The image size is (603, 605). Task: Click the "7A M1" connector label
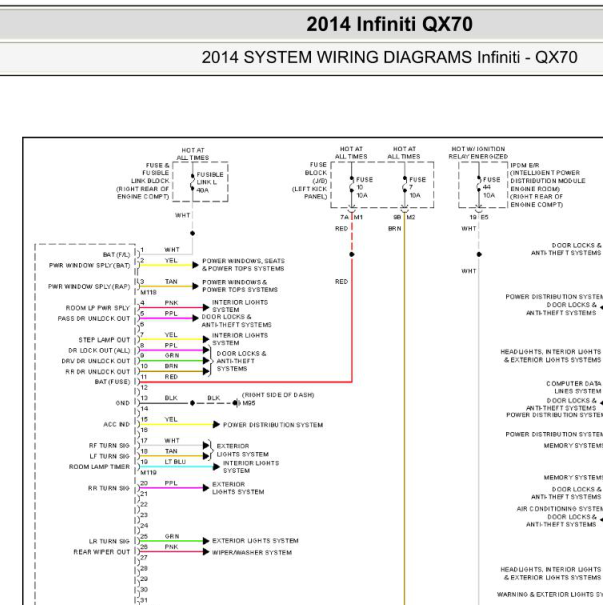pos(351,217)
